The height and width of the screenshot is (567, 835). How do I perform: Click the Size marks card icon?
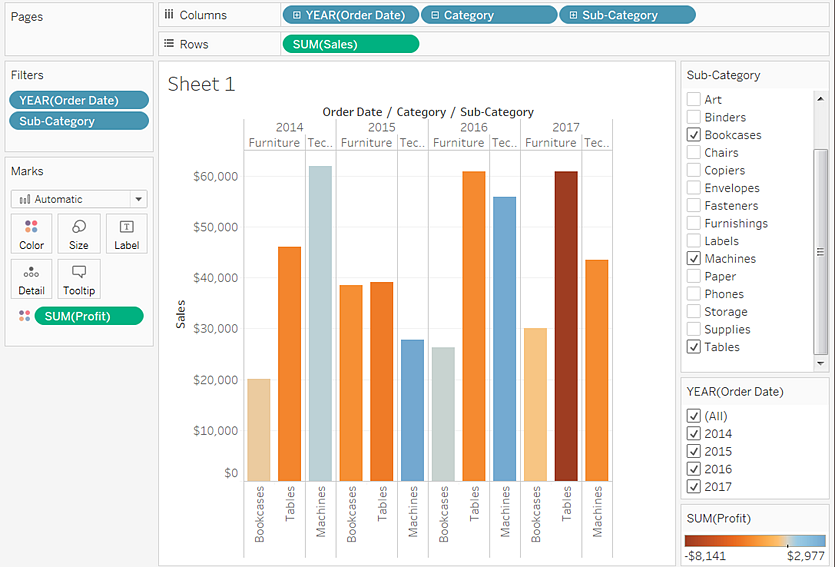(x=78, y=227)
